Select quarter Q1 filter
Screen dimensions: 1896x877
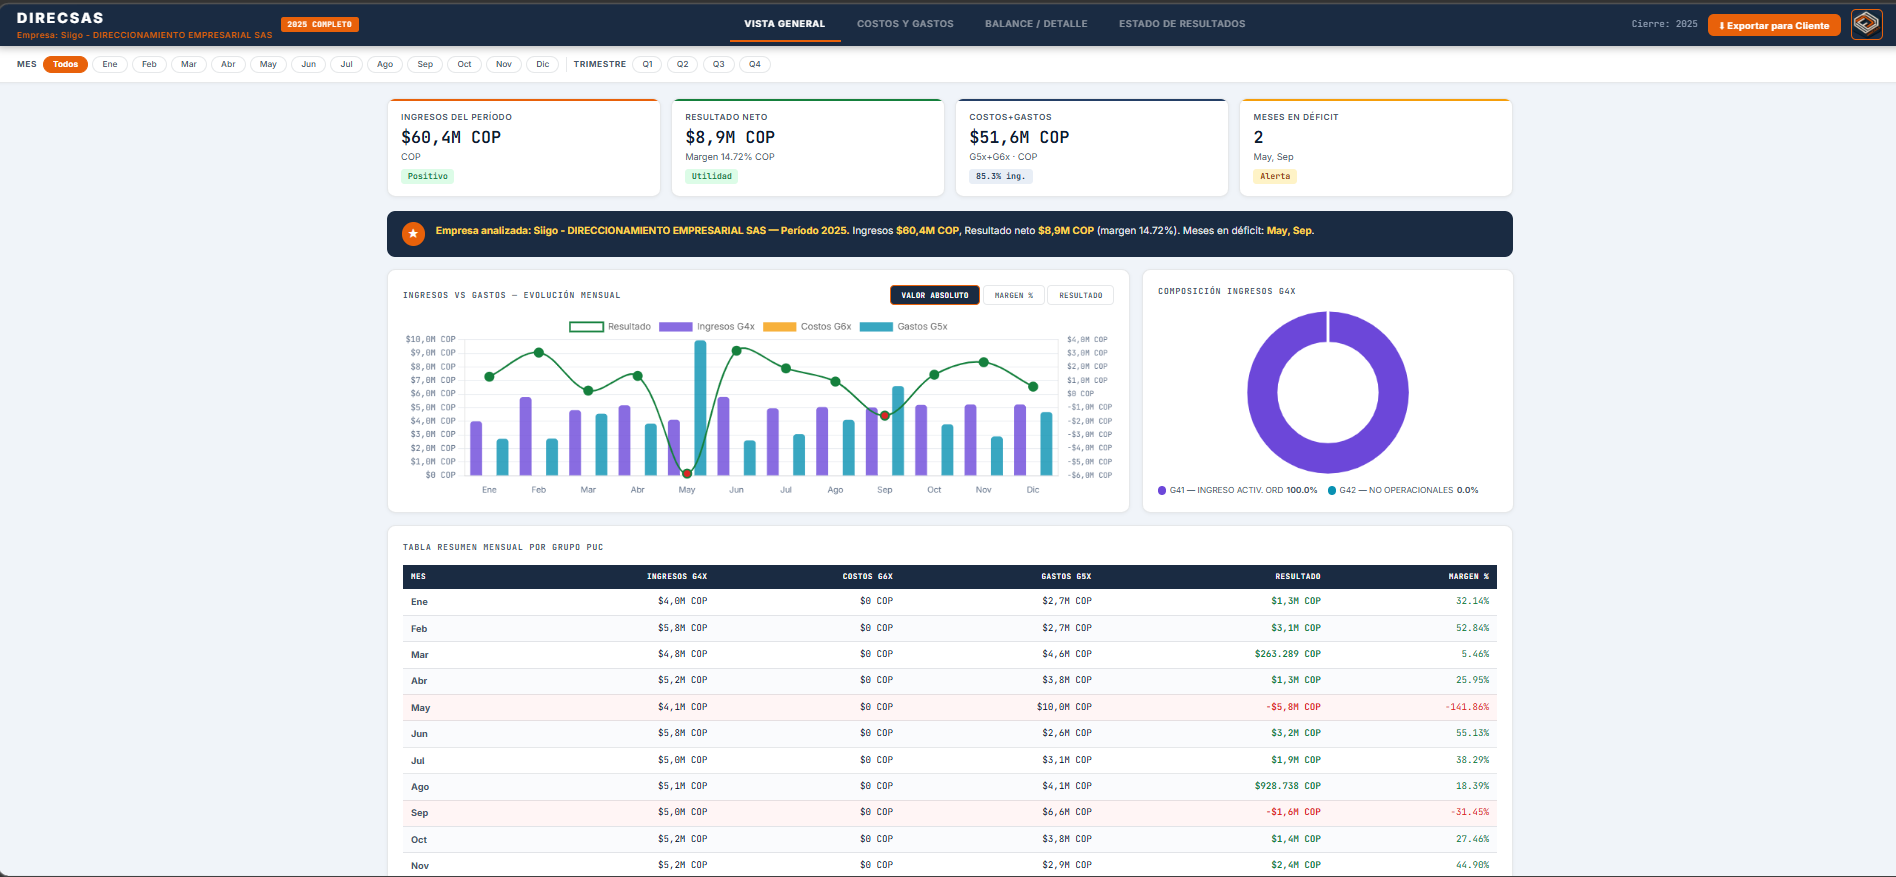647,64
